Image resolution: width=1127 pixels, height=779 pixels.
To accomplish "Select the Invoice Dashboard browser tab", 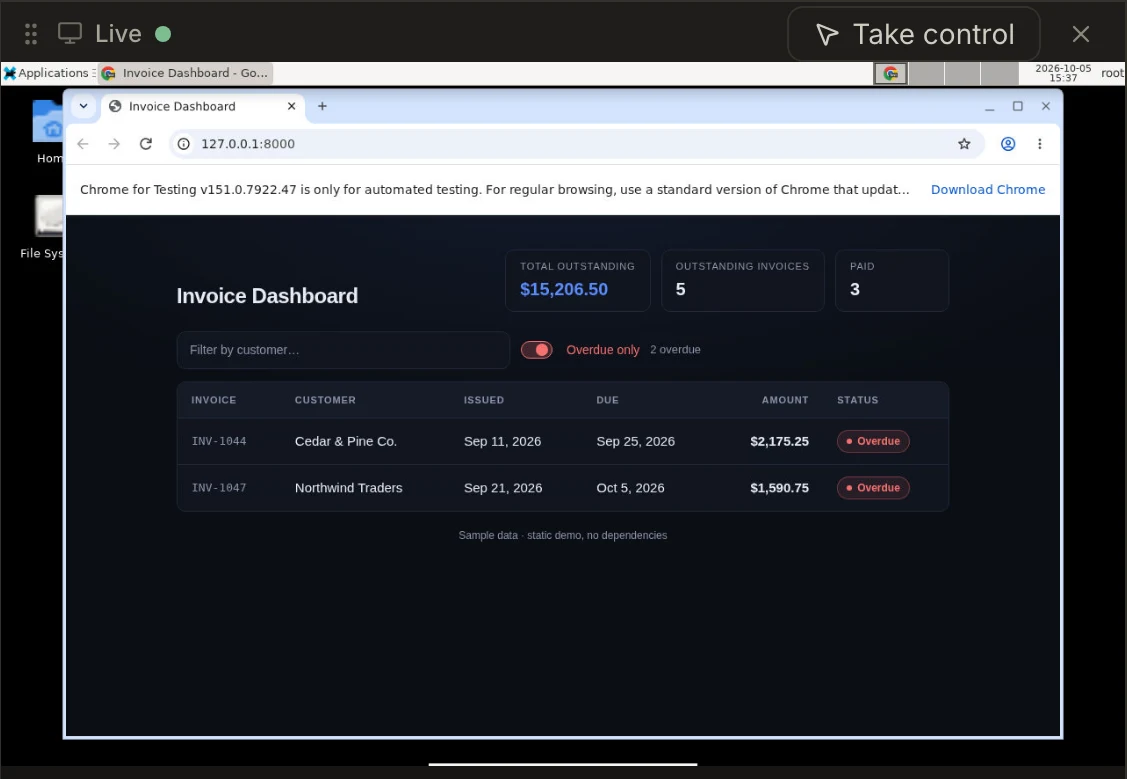I will coord(203,106).
